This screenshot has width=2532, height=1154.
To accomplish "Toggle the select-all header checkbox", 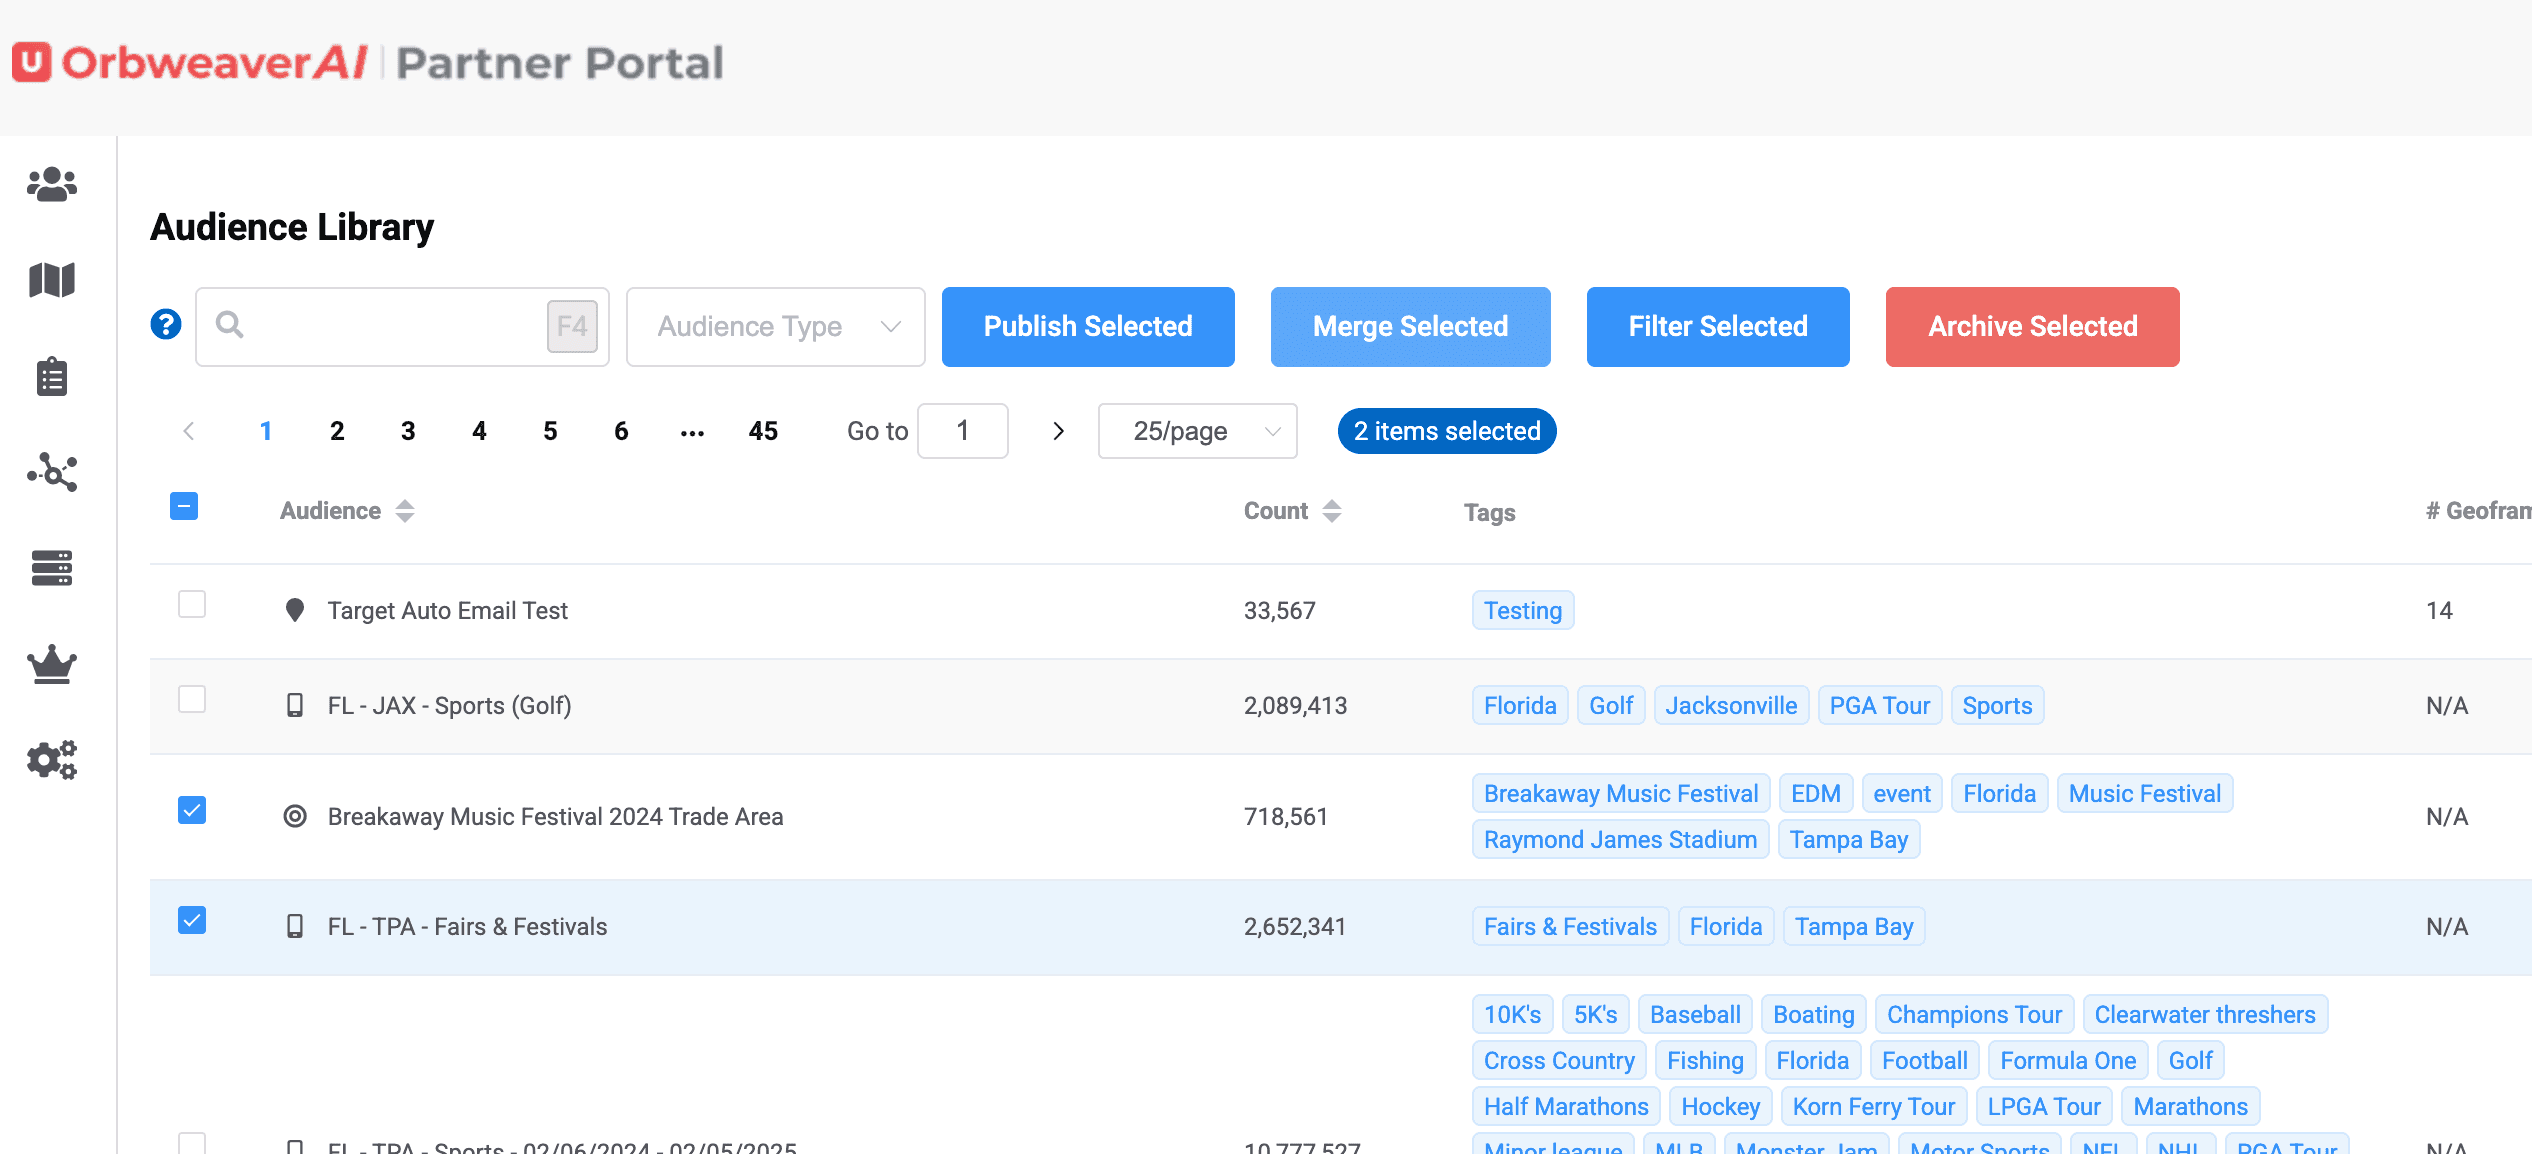I will tap(184, 507).
